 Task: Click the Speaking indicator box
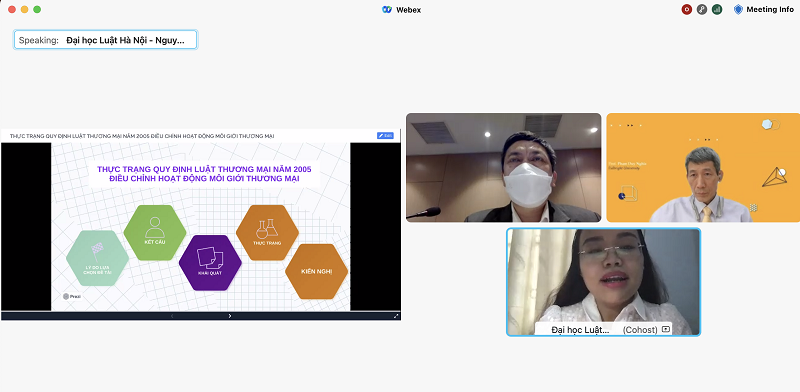pyautogui.click(x=106, y=40)
